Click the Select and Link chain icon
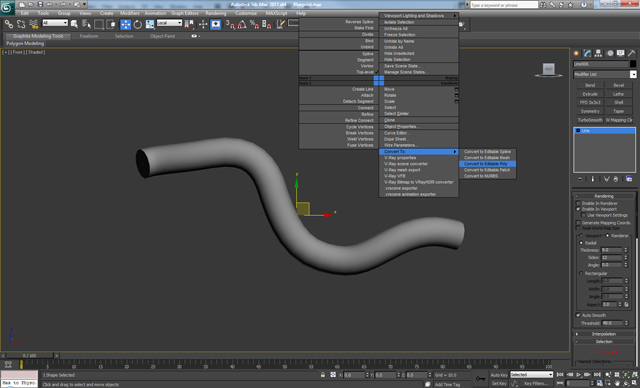Viewport: 640px width, 388px height. pyautogui.click(x=9, y=24)
